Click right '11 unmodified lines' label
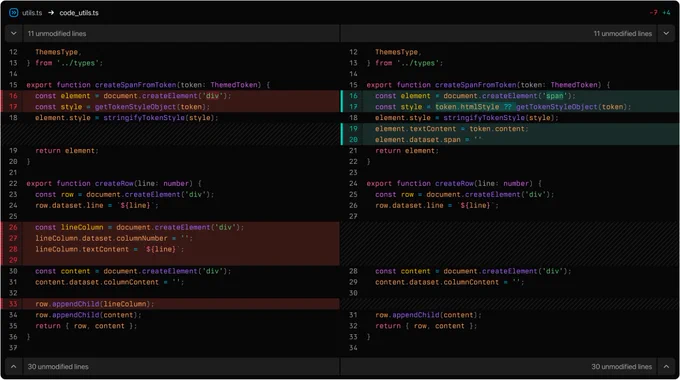Image resolution: width=680 pixels, height=380 pixels. pyautogui.click(x=623, y=33)
